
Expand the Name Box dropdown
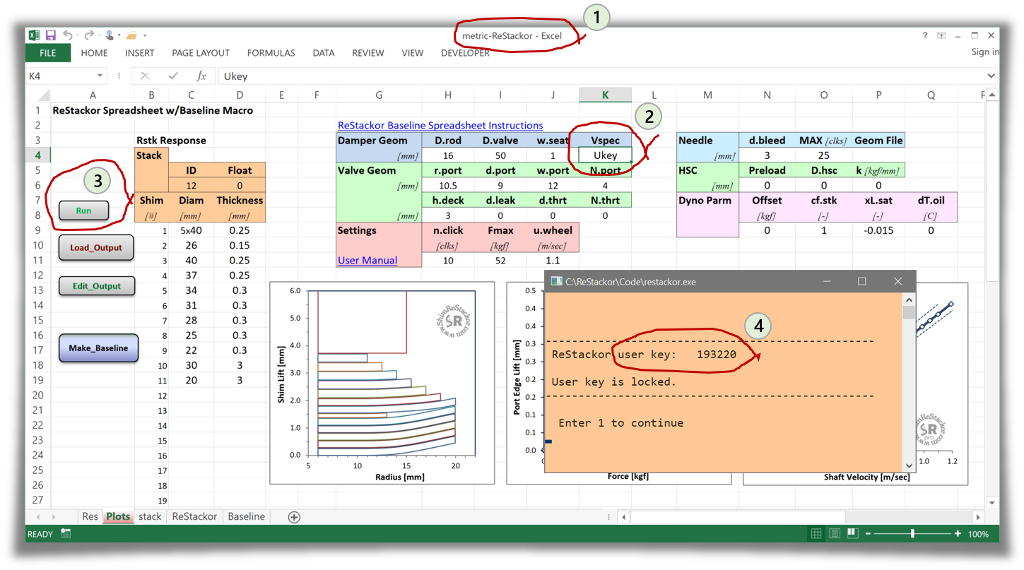pos(100,76)
